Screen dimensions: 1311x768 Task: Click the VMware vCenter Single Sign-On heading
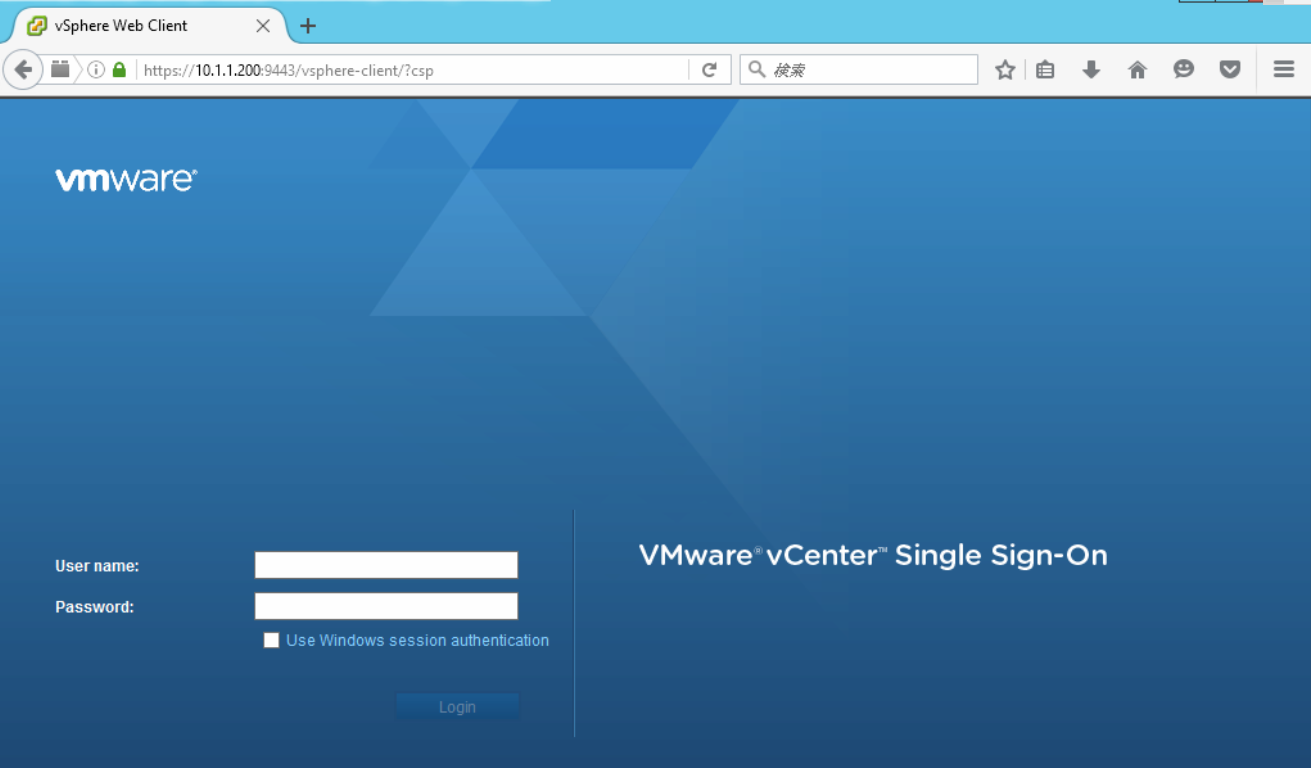(873, 555)
